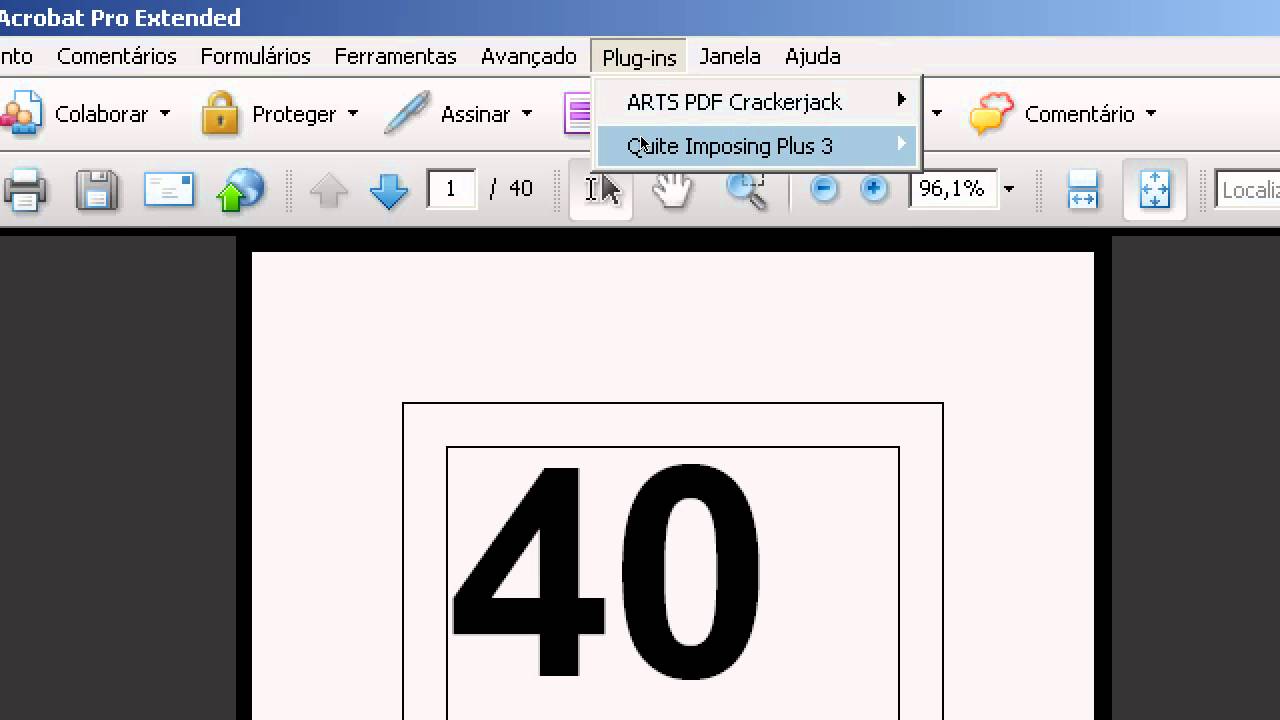Click the fit one full page icon

(1154, 189)
